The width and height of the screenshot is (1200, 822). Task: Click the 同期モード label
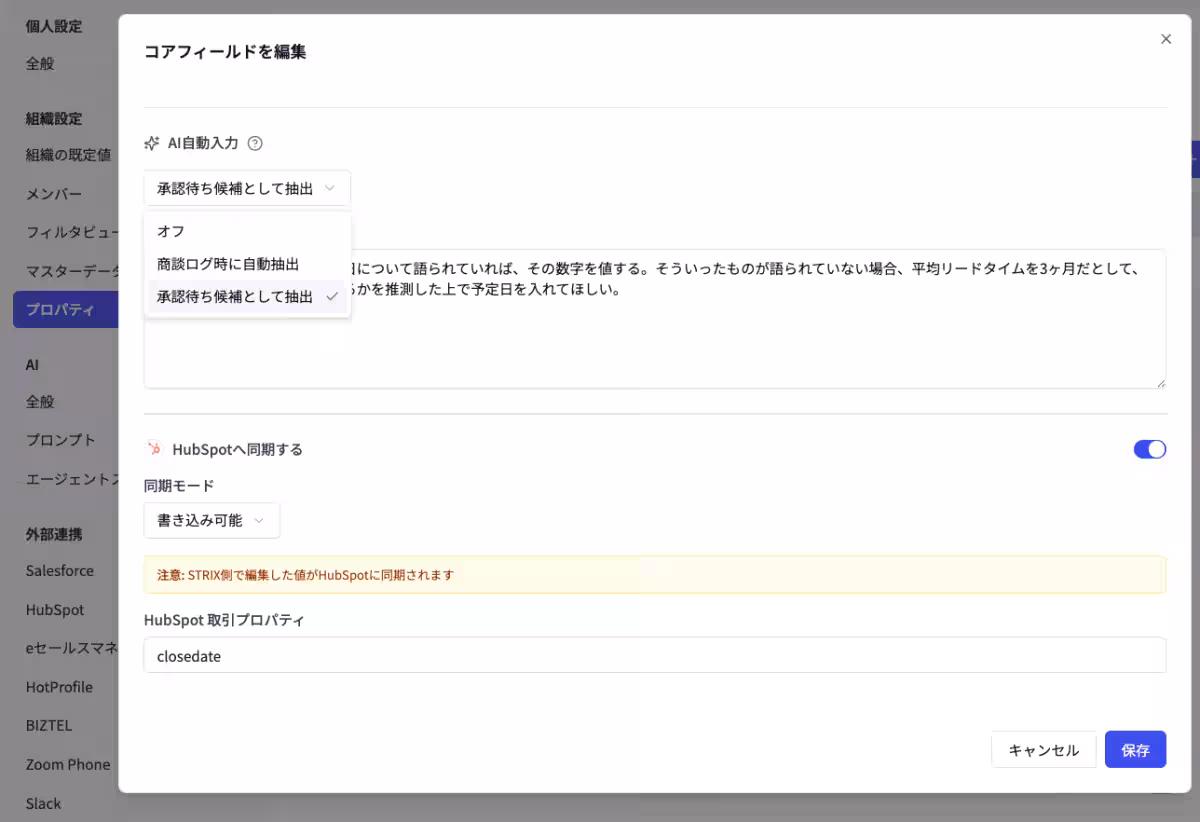(179, 486)
